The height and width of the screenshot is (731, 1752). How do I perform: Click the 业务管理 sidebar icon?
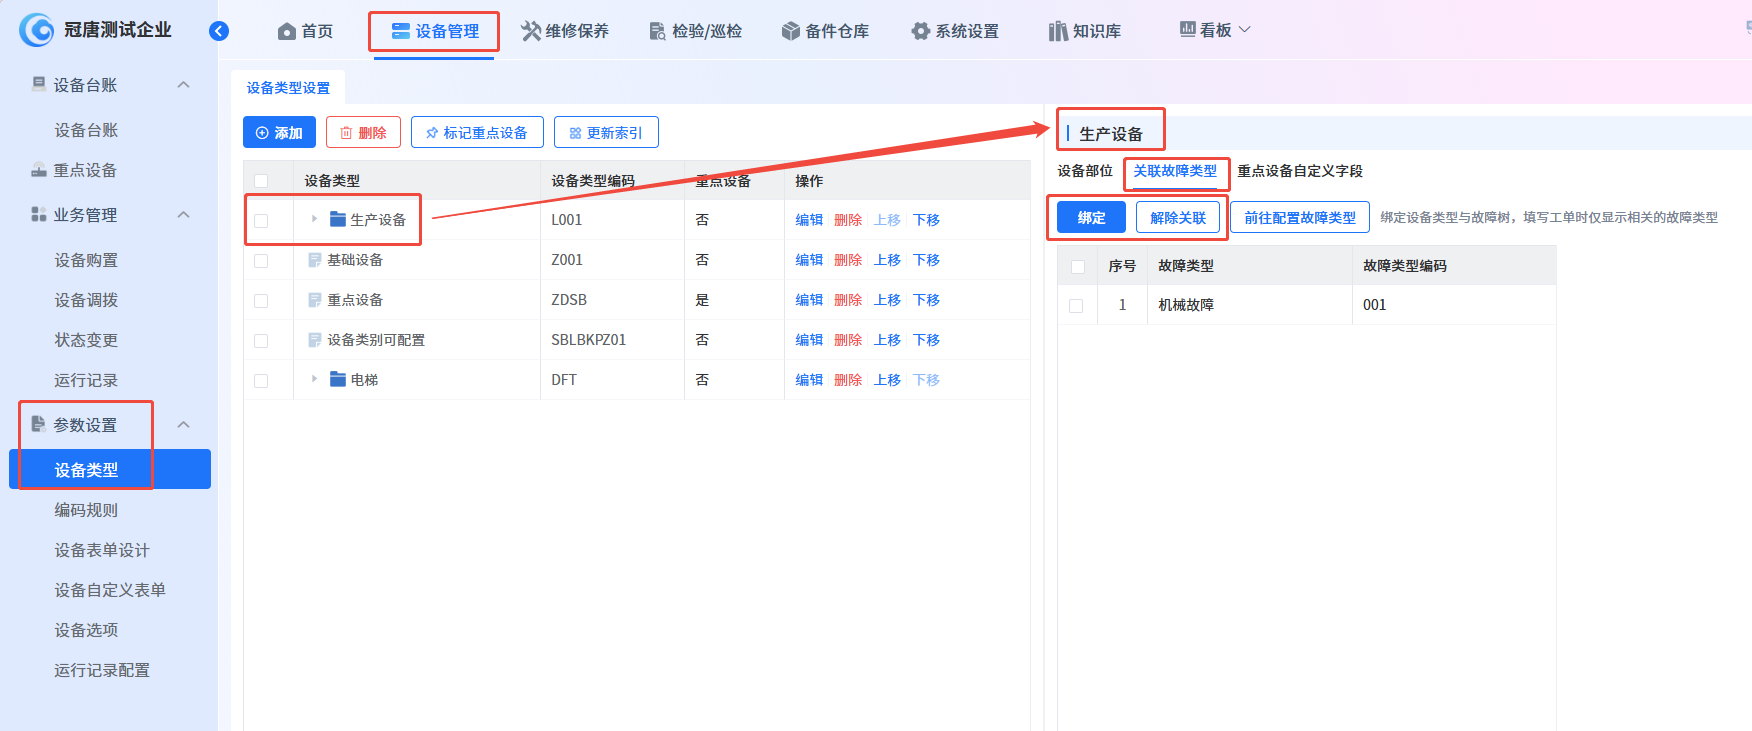coord(39,214)
